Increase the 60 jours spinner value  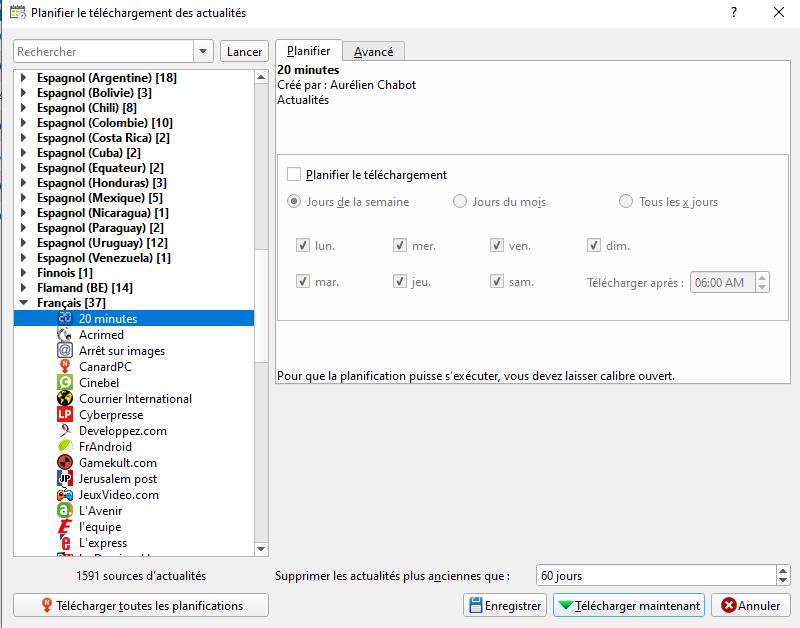point(783,570)
